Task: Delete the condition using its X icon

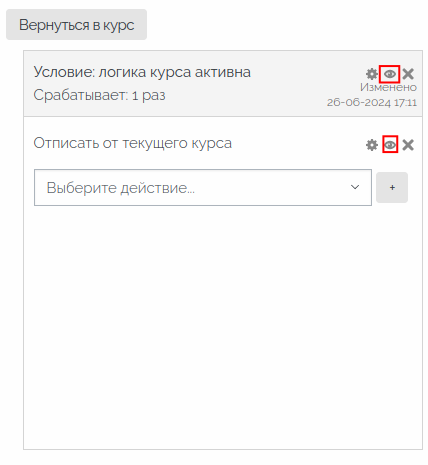Action: 408,74
